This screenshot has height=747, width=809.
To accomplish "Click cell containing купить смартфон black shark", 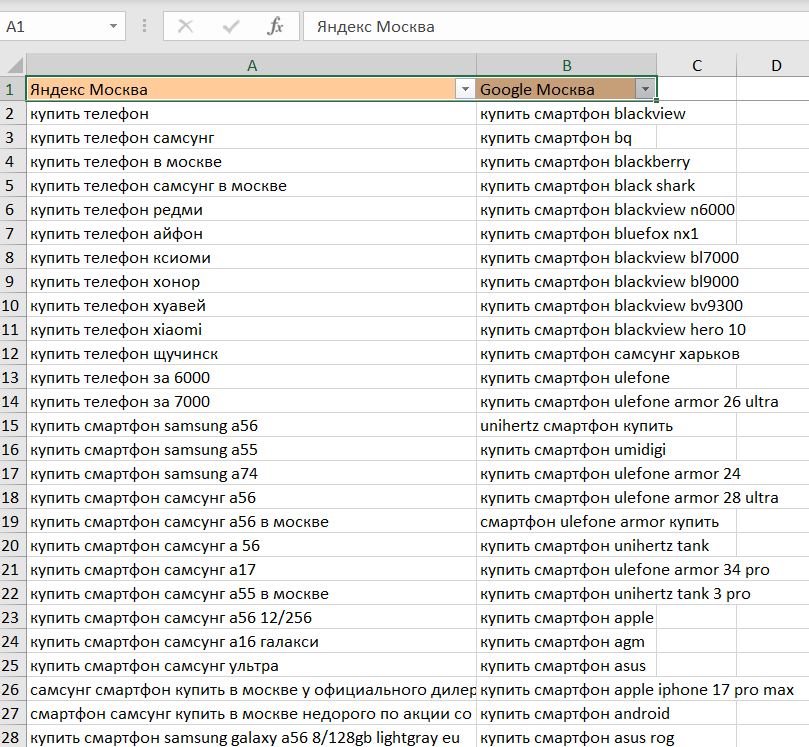I will [x=566, y=186].
